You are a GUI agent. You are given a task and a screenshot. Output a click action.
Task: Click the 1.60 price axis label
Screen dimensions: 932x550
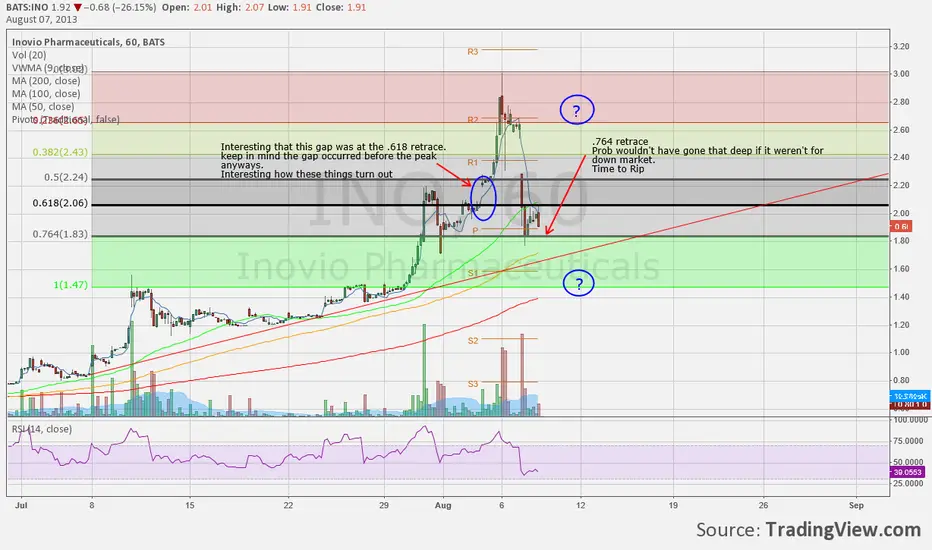[x=900, y=269]
